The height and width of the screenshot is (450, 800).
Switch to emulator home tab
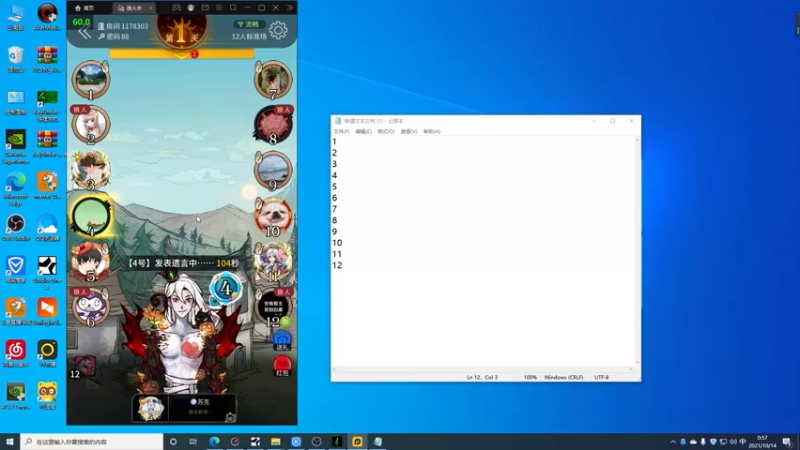(x=85, y=8)
